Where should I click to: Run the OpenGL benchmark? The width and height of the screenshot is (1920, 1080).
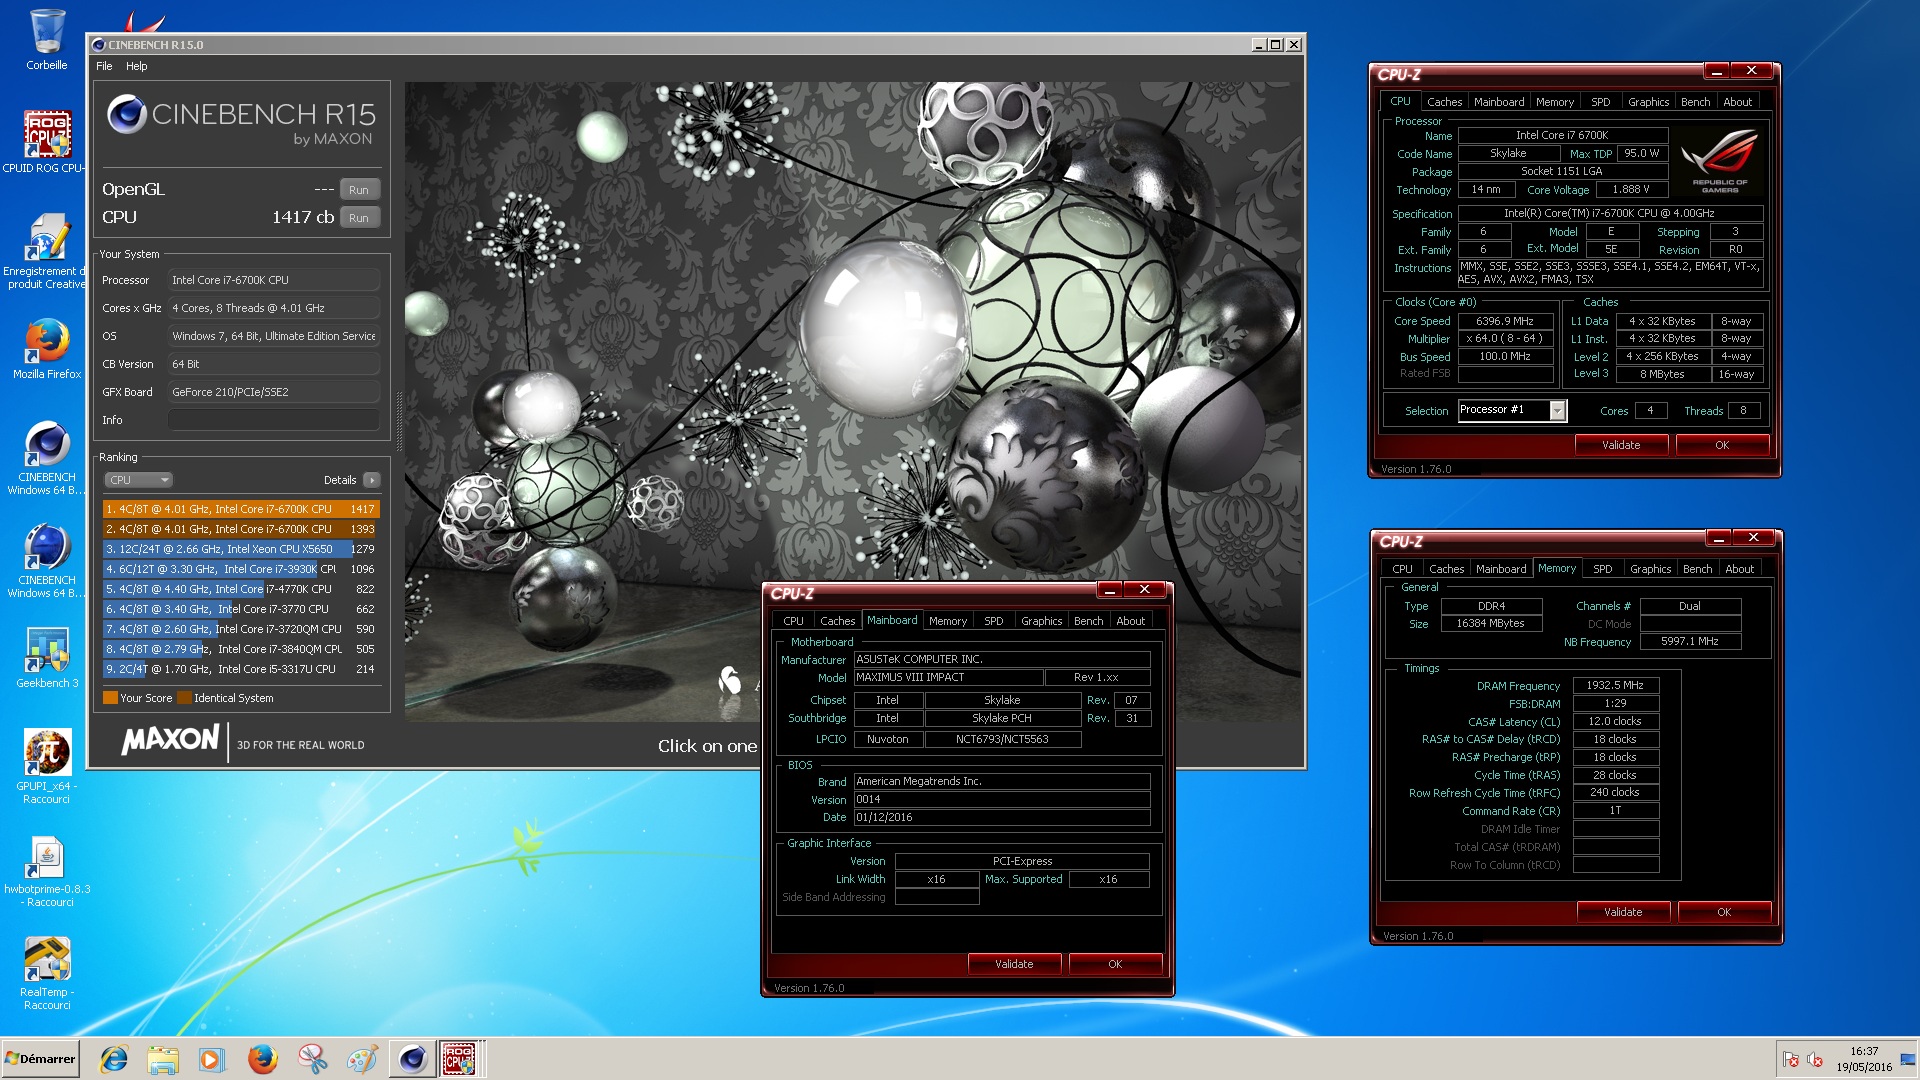tap(359, 190)
